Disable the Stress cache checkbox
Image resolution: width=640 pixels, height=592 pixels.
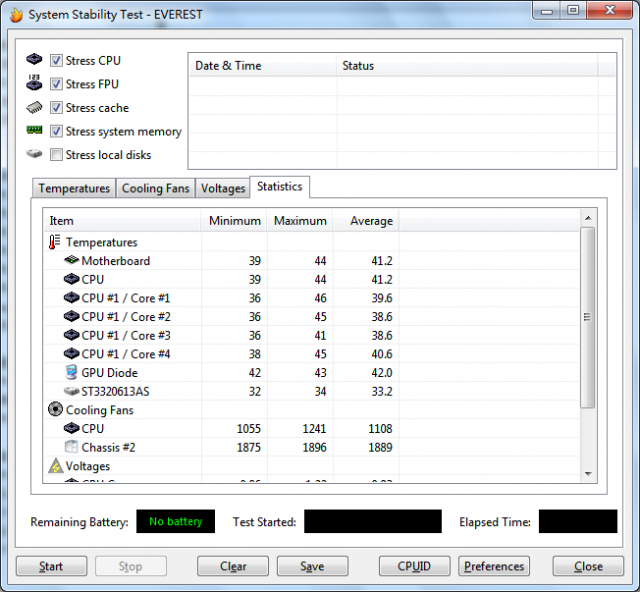pyautogui.click(x=56, y=108)
